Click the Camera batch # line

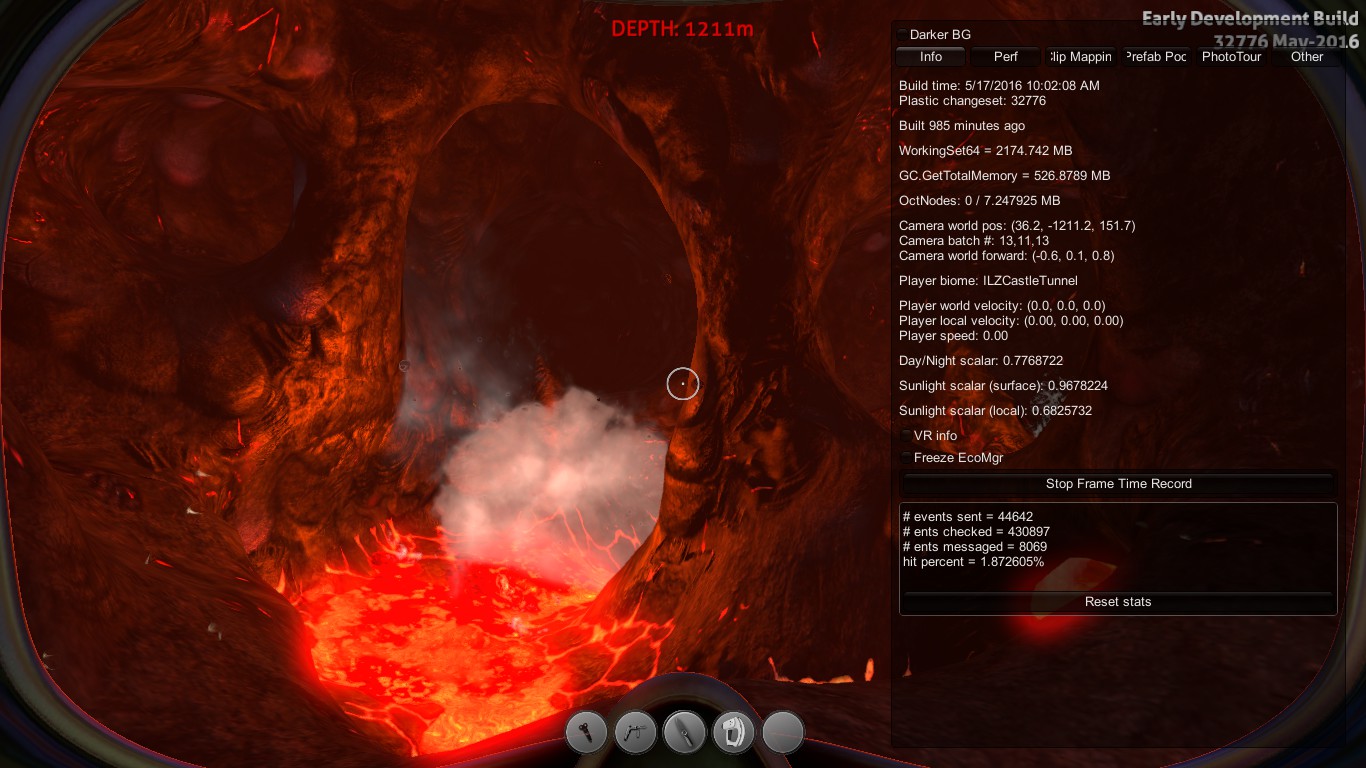click(974, 241)
